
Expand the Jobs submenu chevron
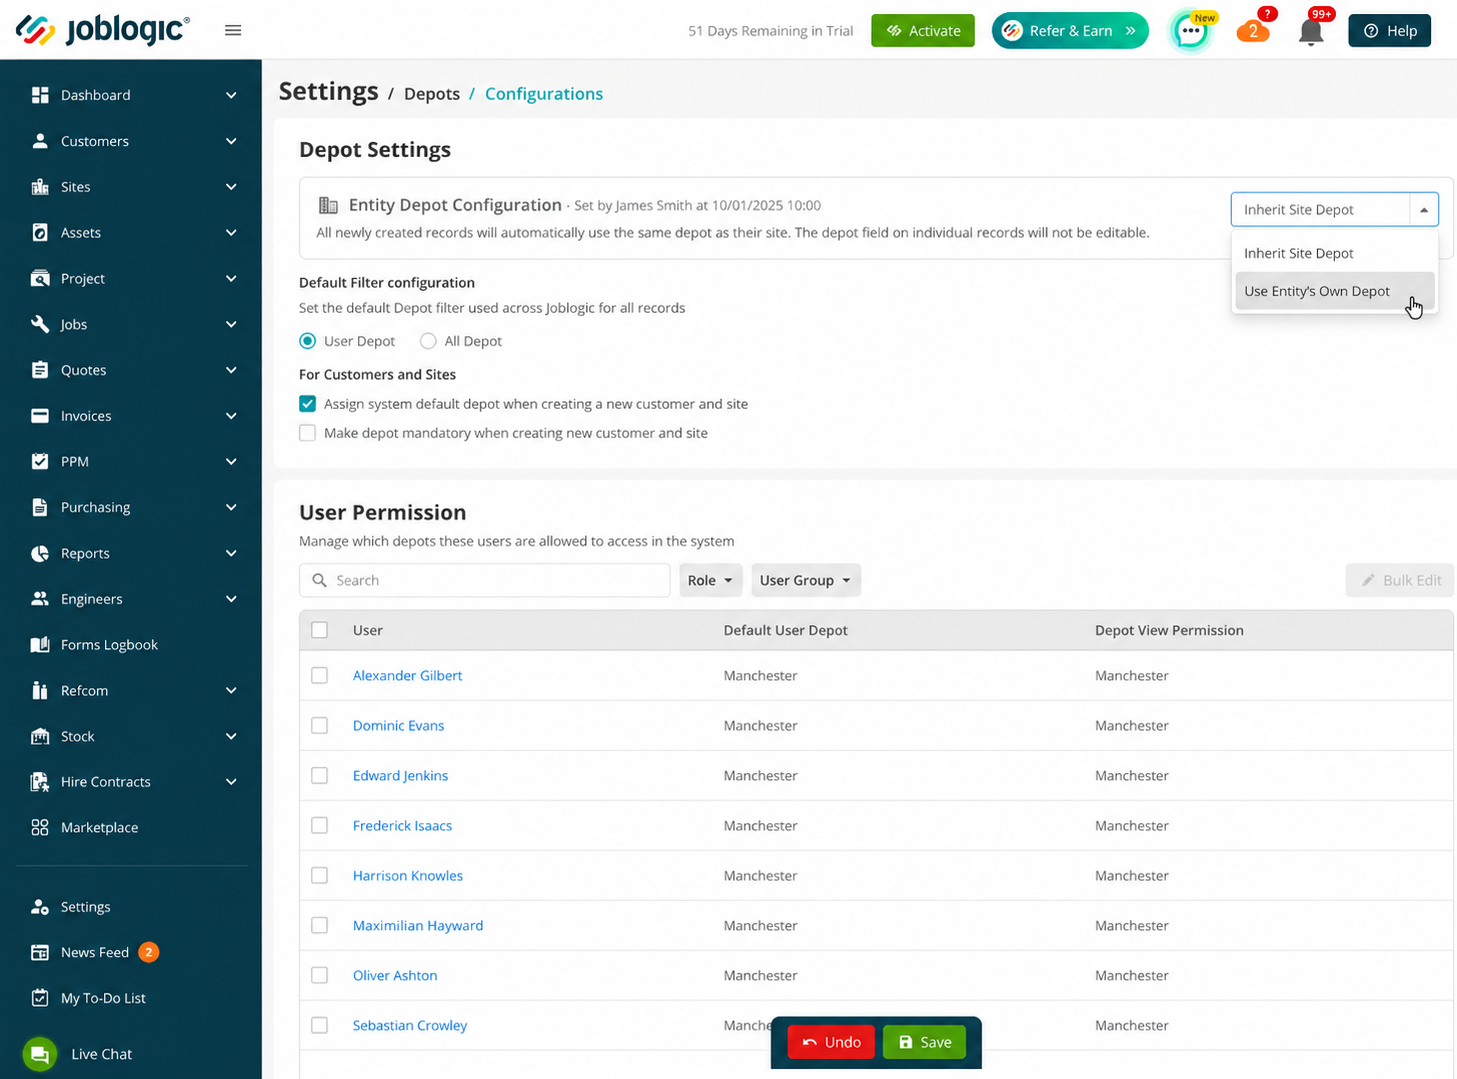coord(231,324)
